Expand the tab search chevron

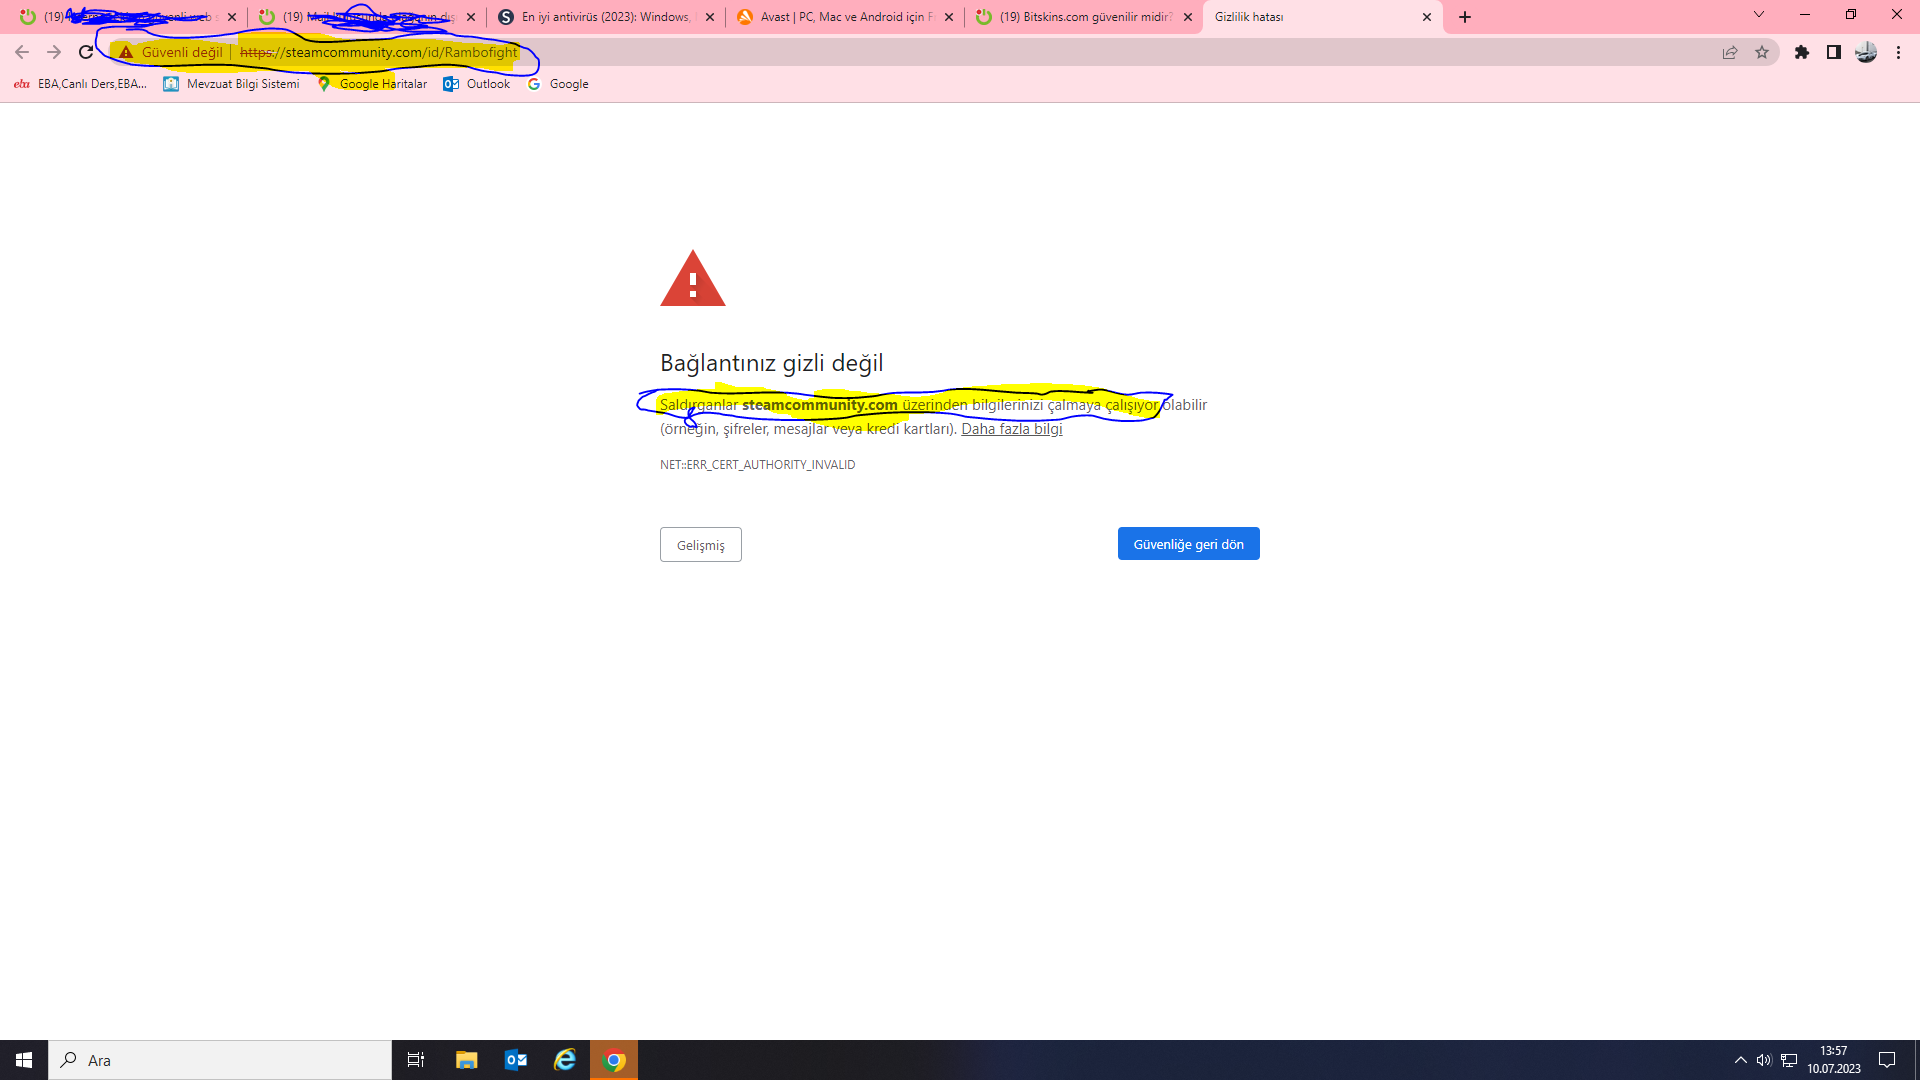1759,15
